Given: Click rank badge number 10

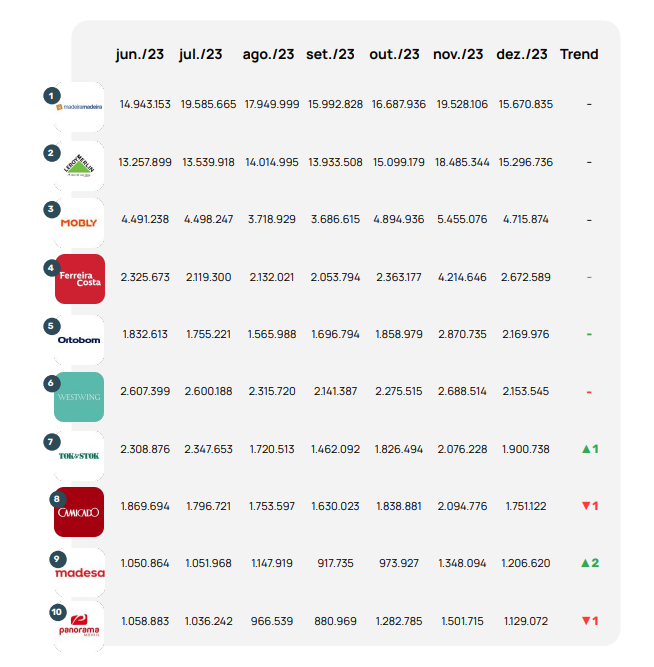Looking at the screenshot, I should click(x=57, y=611).
